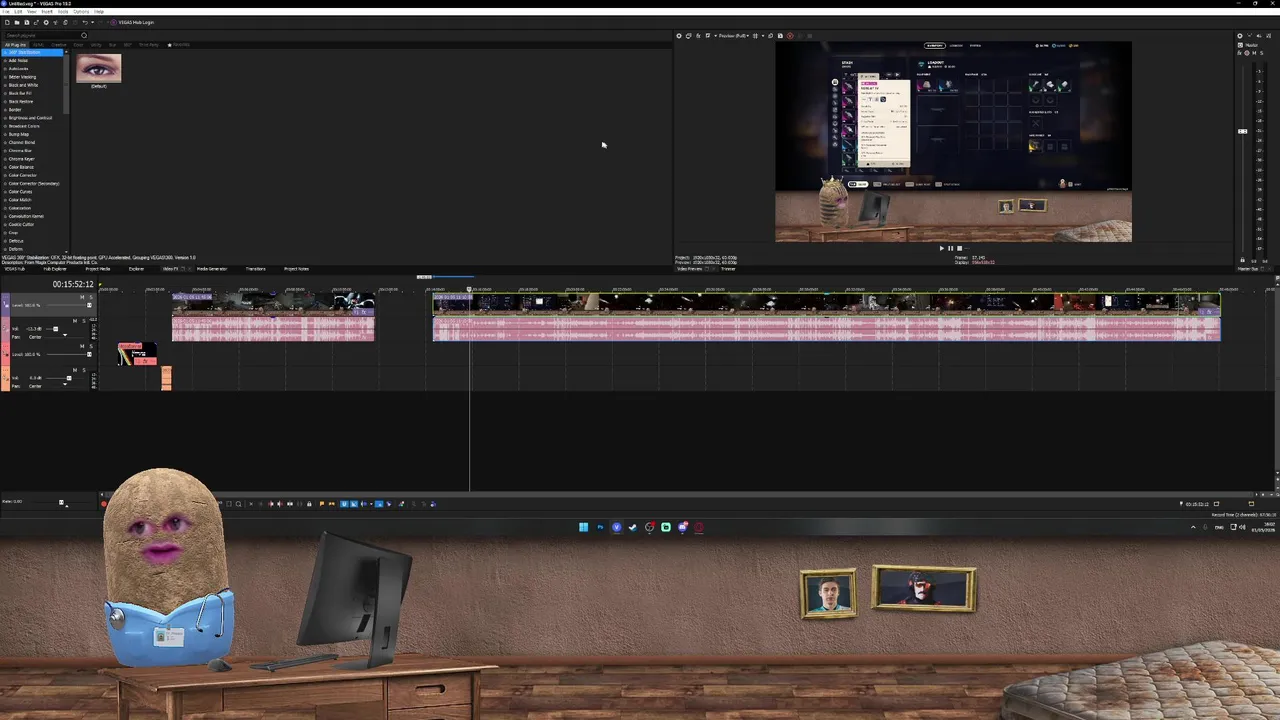Image resolution: width=1280 pixels, height=720 pixels.
Task: Save the project with disk icon
Action: (x=27, y=22)
